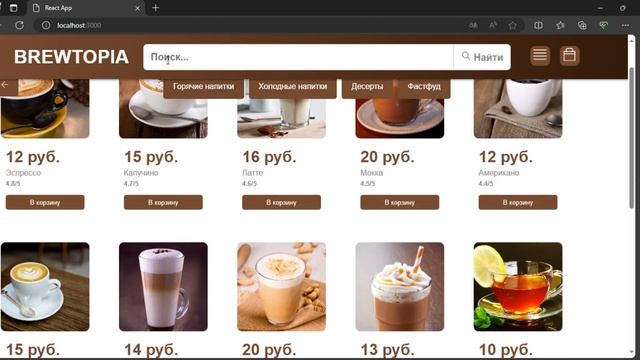This screenshot has height=360, width=640.
Task: Click the Найти search button
Action: click(x=482, y=57)
